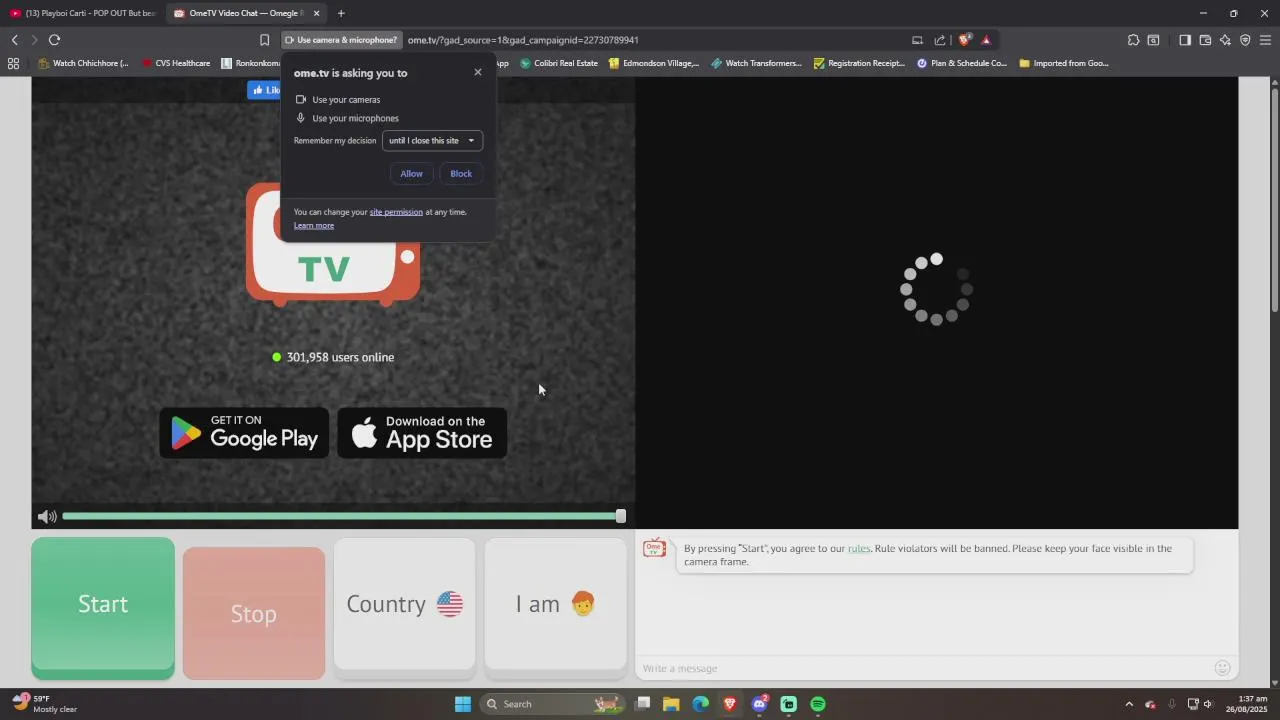
Task: Open Microsoft Edge from taskbar
Action: [x=700, y=704]
